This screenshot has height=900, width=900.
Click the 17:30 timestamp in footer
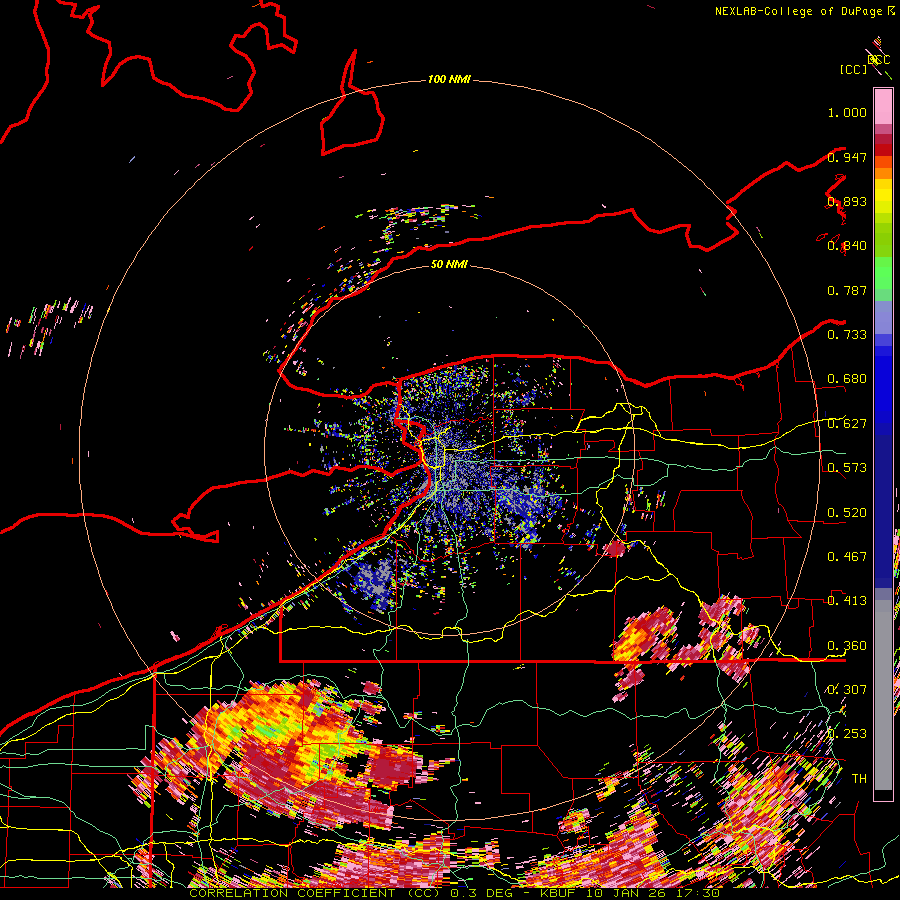point(699,893)
